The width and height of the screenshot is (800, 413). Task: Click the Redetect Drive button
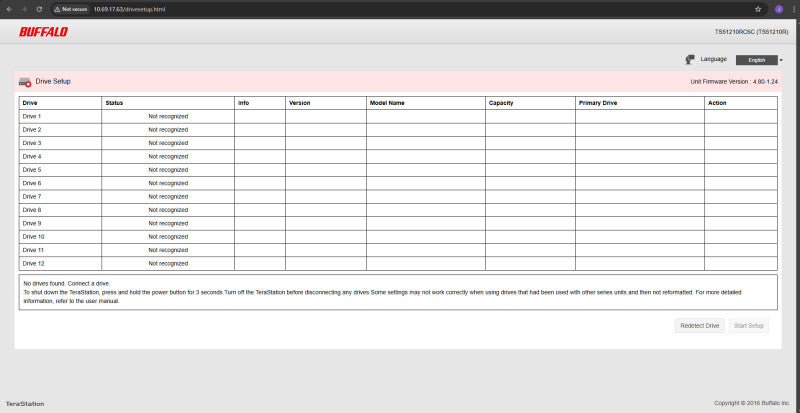[699, 326]
